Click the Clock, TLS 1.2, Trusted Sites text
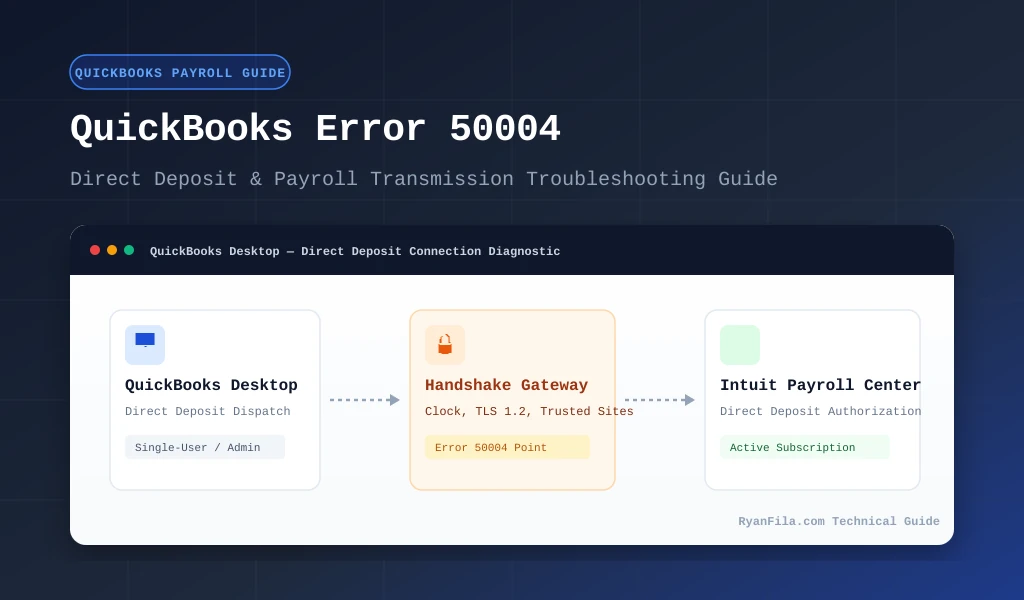This screenshot has height=600, width=1024. click(x=529, y=411)
